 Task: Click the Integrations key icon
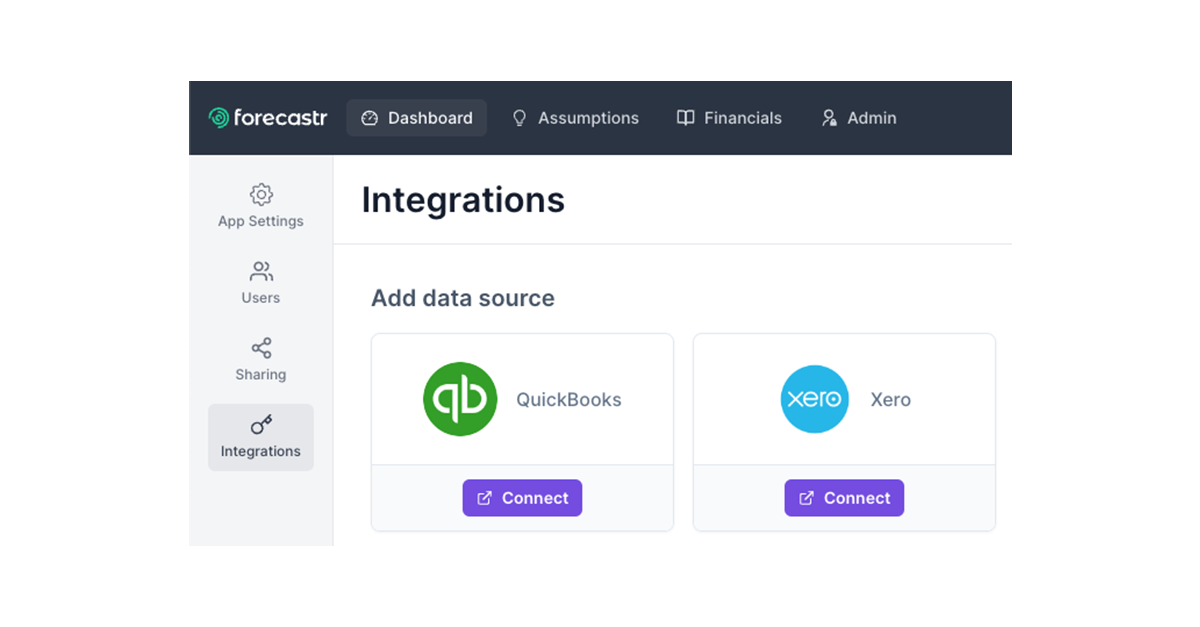[261, 425]
